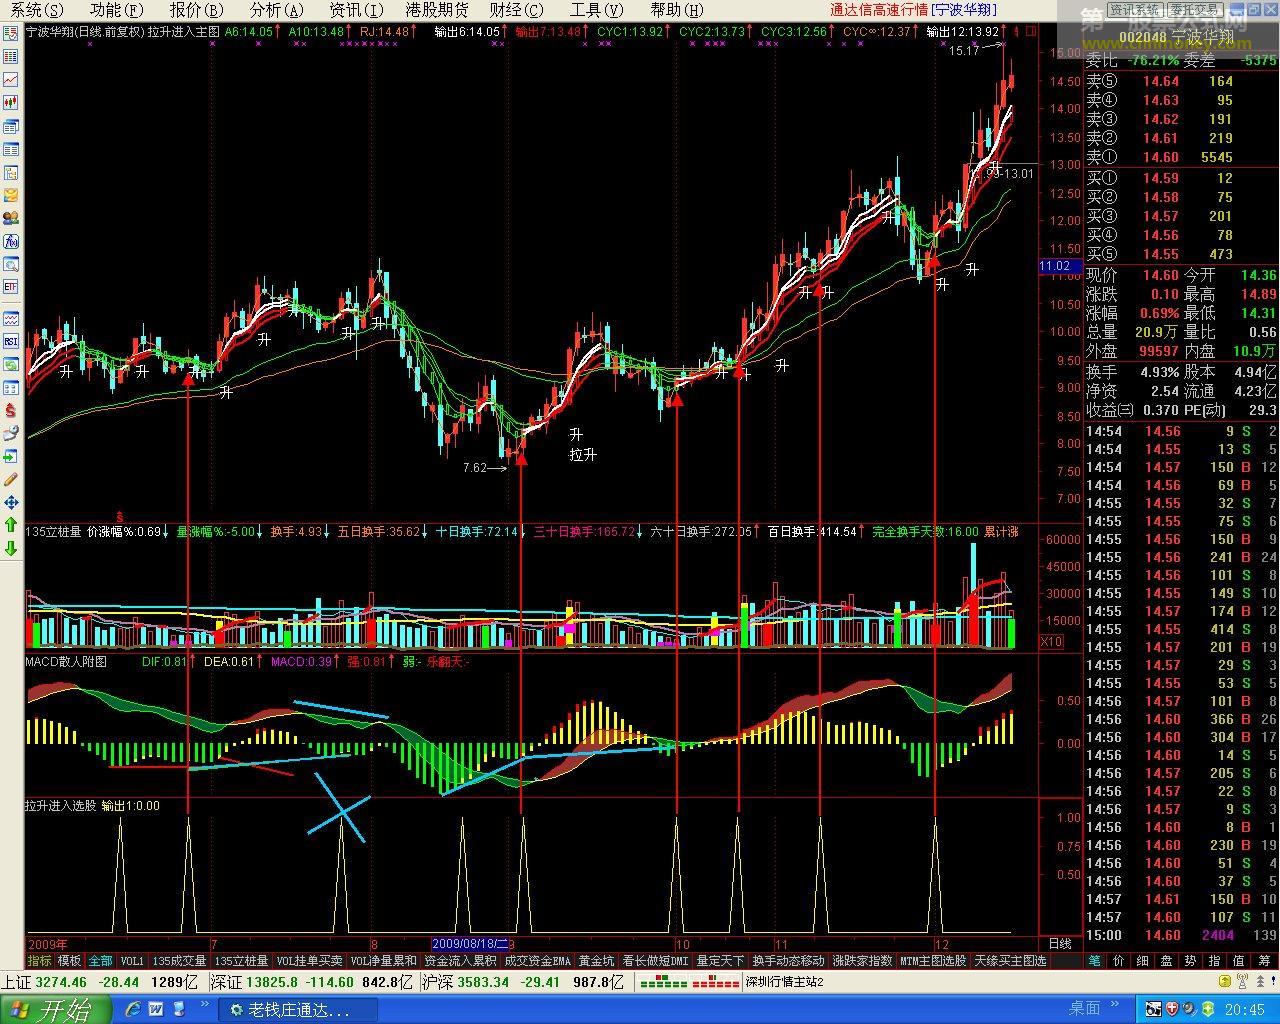Click the 委托交易 button
The height and width of the screenshot is (1024, 1280).
tap(1196, 10)
